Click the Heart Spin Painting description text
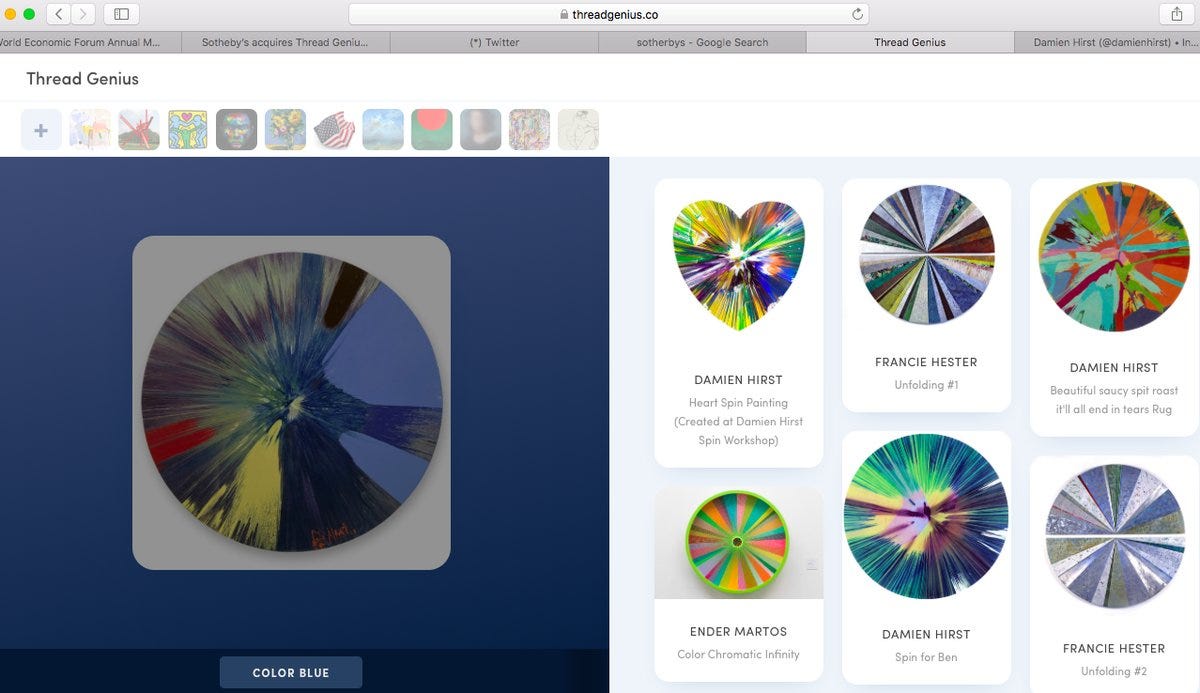 tap(739, 422)
